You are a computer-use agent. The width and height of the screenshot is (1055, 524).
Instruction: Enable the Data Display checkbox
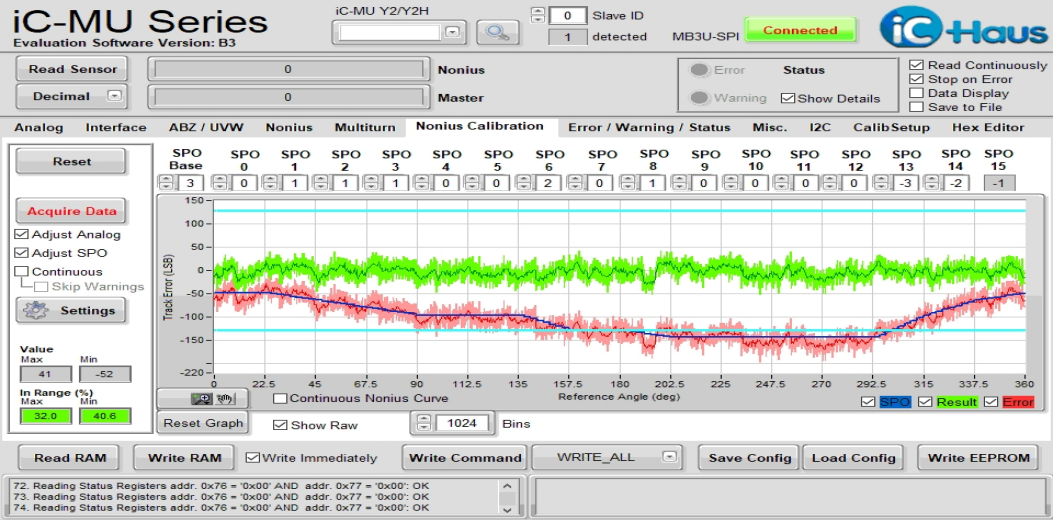tap(916, 93)
